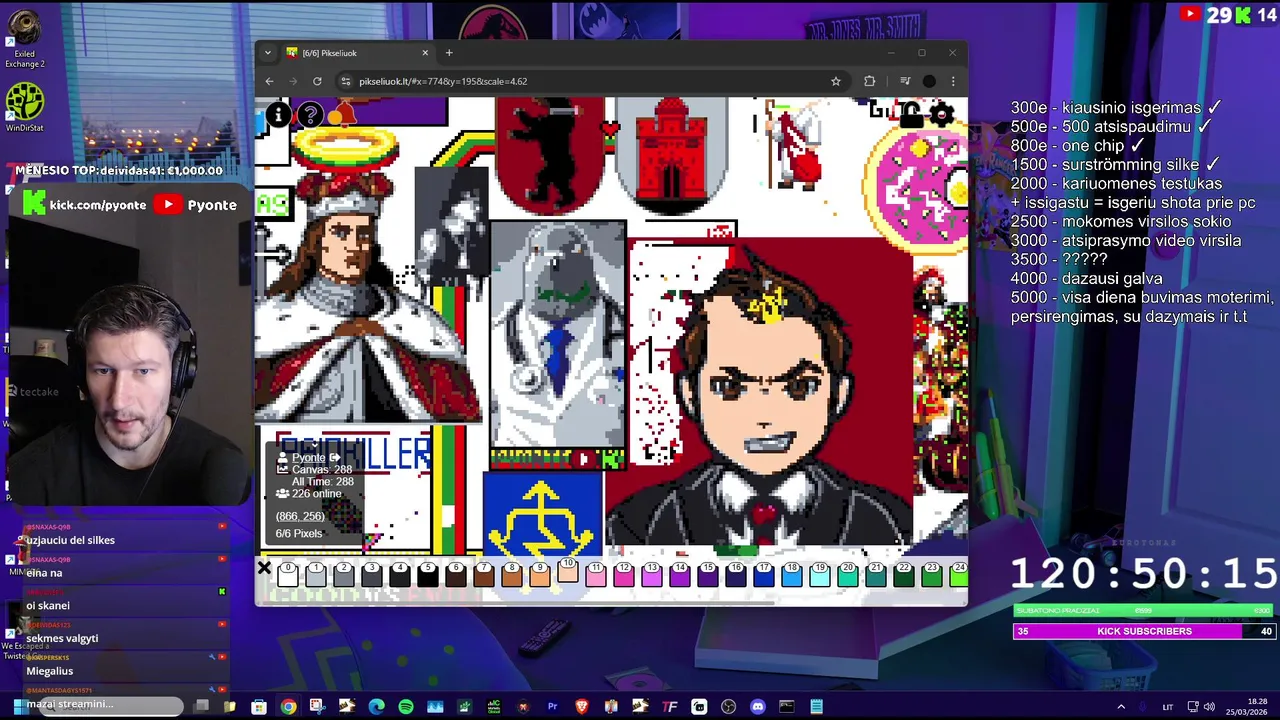
Task: Choose pink color swatch 11
Action: (x=596, y=573)
